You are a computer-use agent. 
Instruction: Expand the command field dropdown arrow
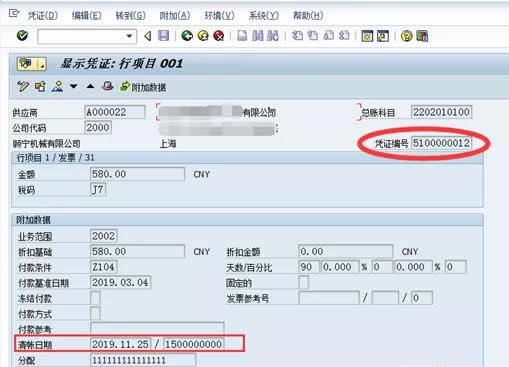coord(129,36)
